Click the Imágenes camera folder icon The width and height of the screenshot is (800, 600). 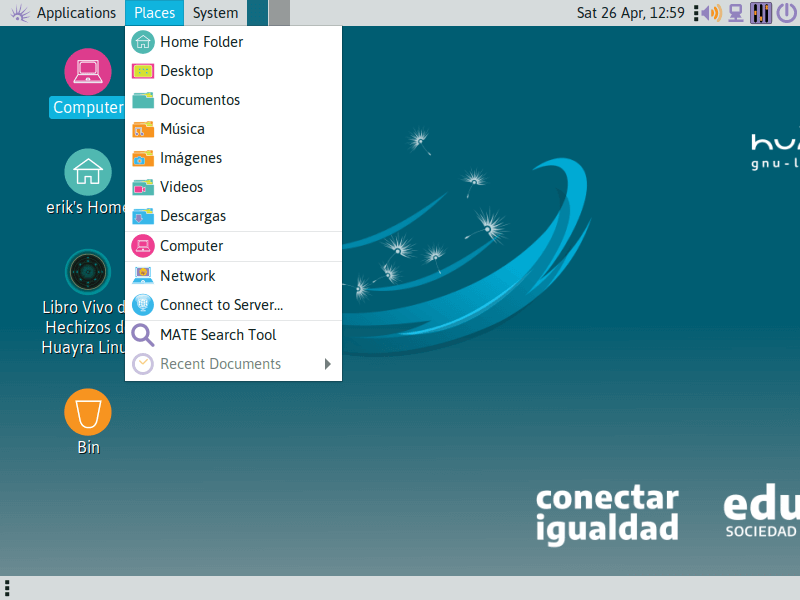pyautogui.click(x=143, y=158)
